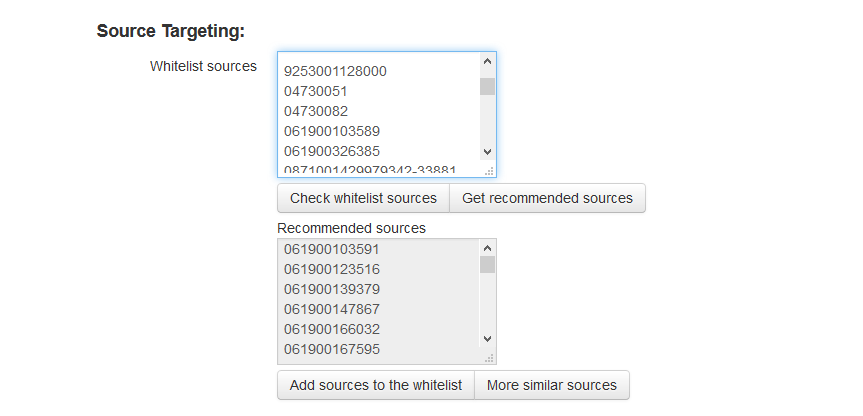
Task: Click whitelist entry 061900103589
Action: click(332, 131)
